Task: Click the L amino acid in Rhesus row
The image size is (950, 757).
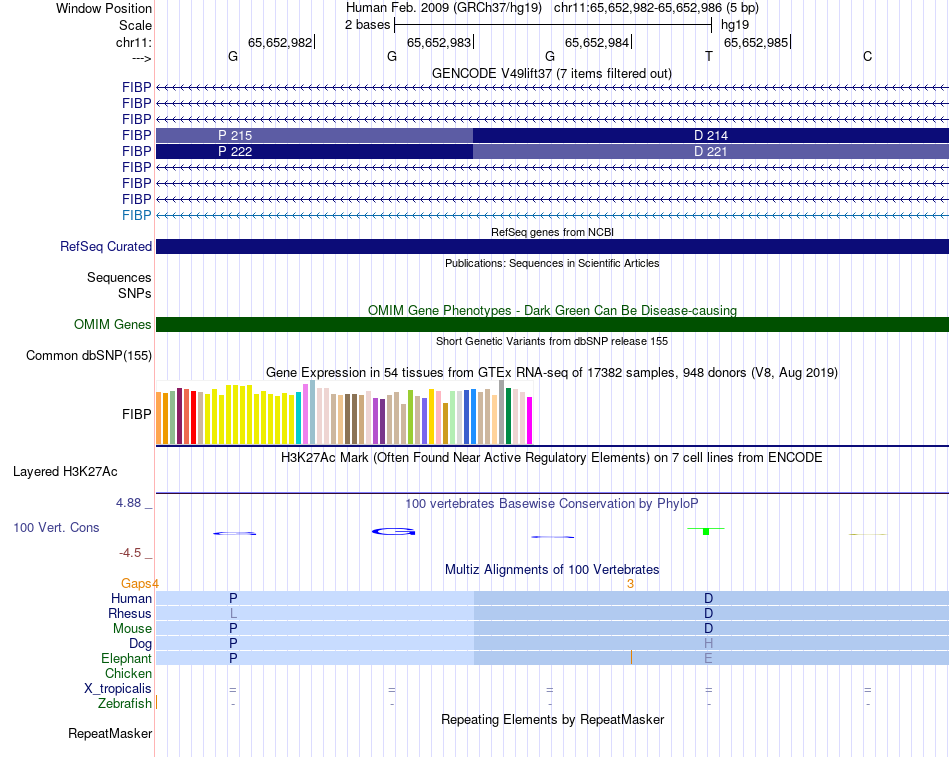Action: click(233, 613)
